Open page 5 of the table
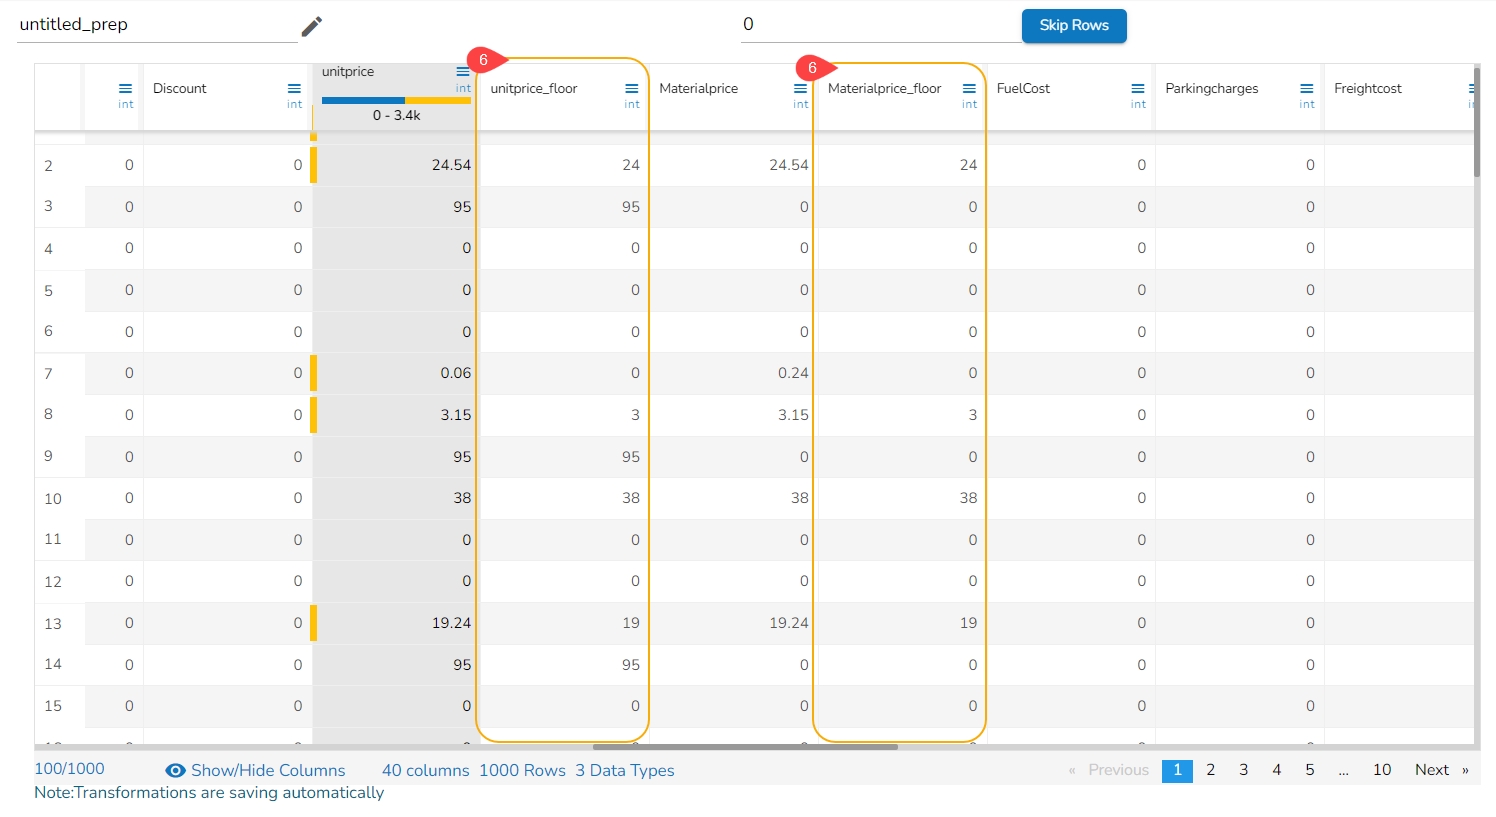The image size is (1496, 817). [1309, 769]
